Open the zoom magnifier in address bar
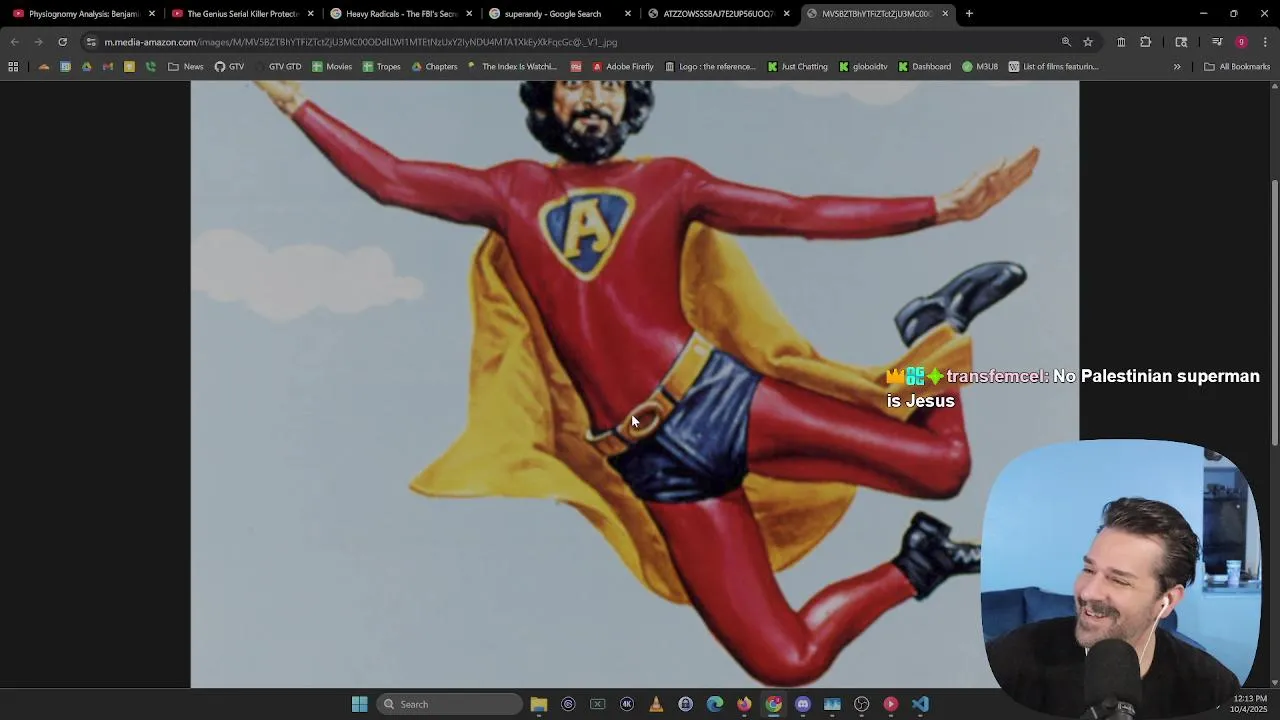 pos(1066,42)
